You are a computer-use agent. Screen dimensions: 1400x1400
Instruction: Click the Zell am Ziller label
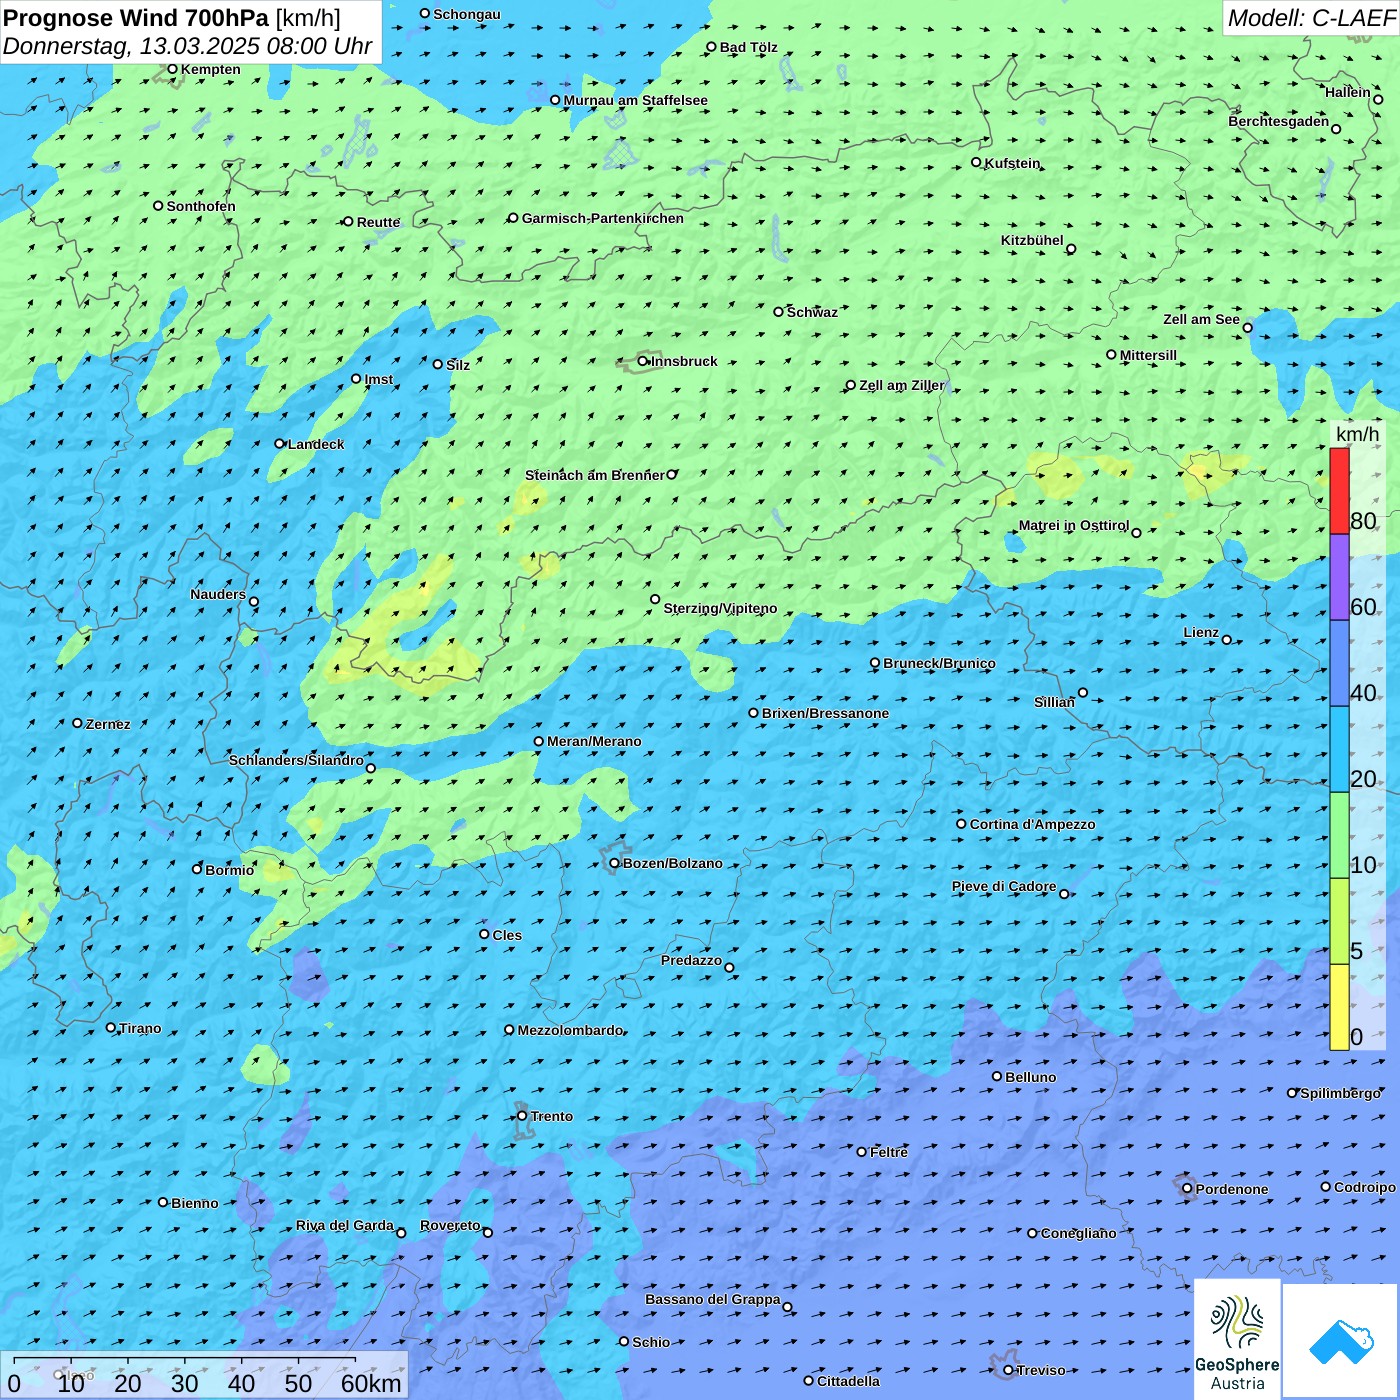[902, 385]
